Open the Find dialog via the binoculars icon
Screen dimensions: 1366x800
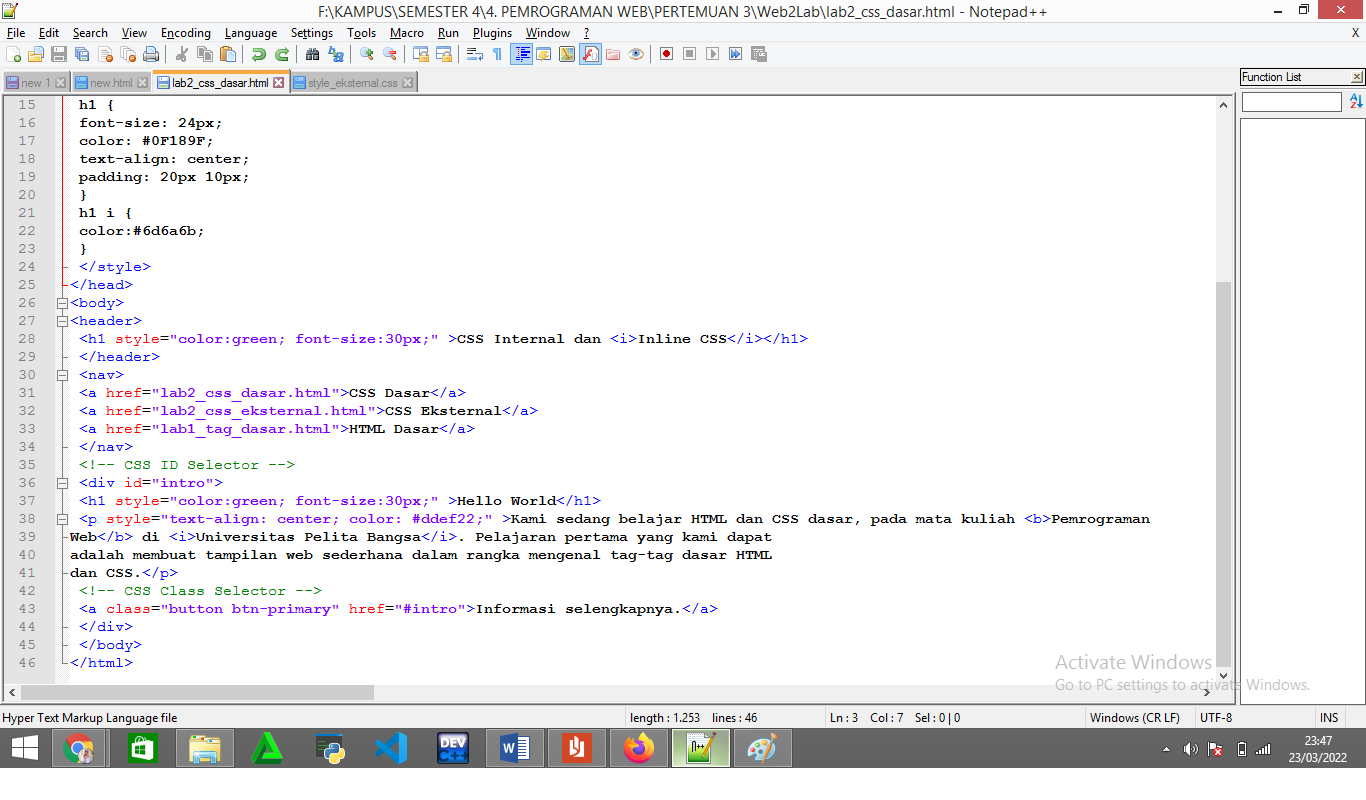coord(314,53)
